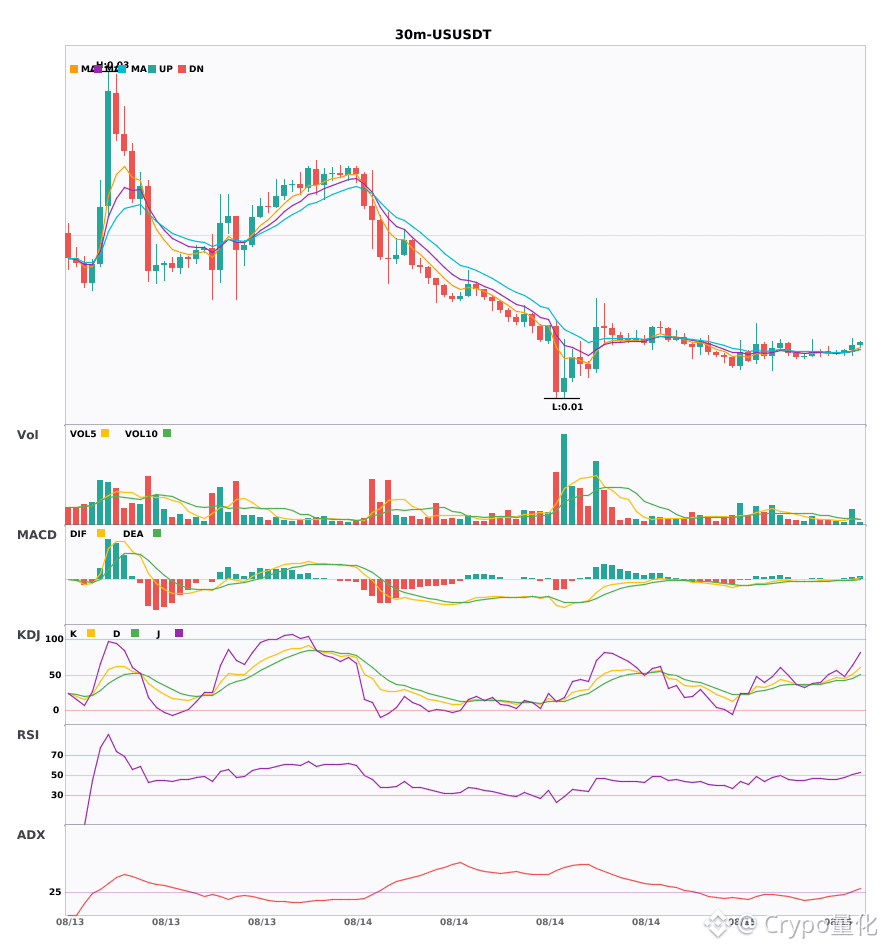Select the UP legend label
The height and width of the screenshot is (950, 885).
(x=166, y=69)
